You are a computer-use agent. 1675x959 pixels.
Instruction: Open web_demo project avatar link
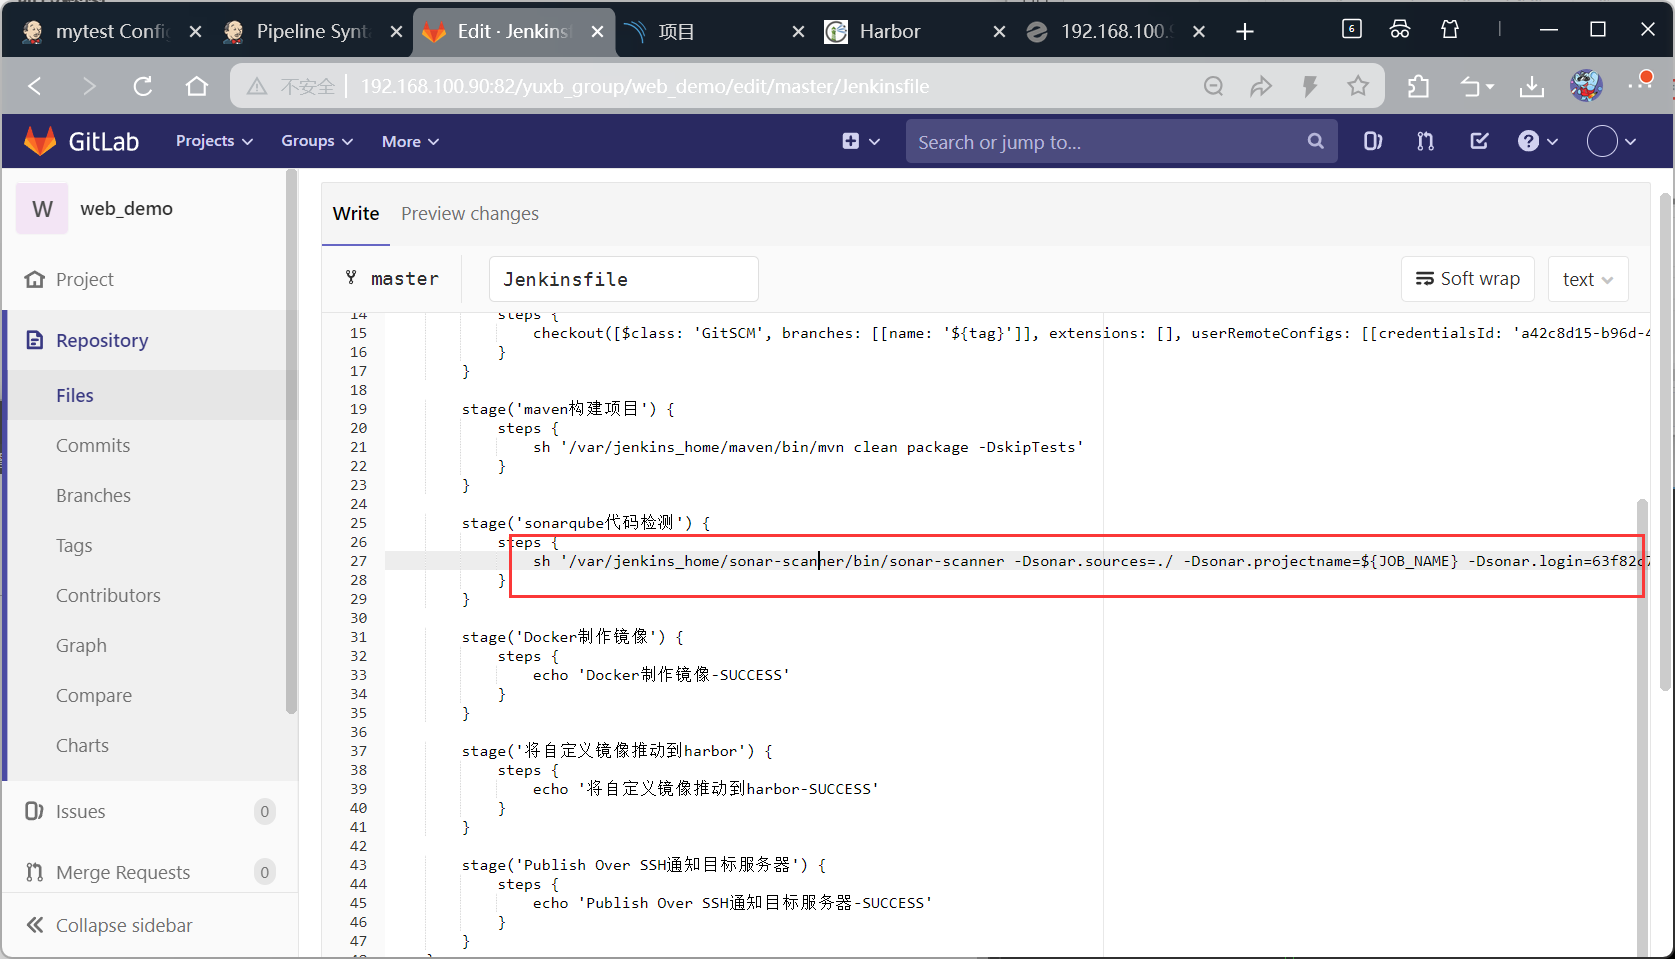tap(42, 208)
